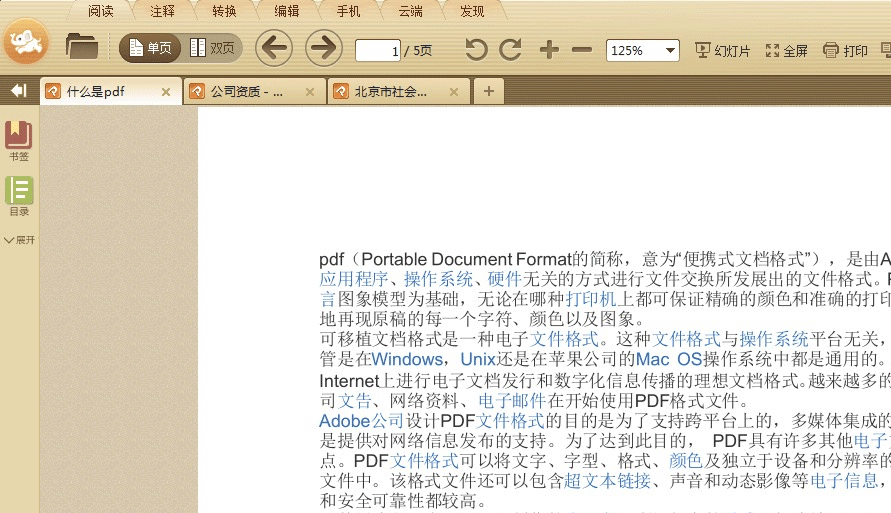Viewport: 891px width, 513px height.
Task: Open the table of contents panel (目录)
Action: pos(19,196)
